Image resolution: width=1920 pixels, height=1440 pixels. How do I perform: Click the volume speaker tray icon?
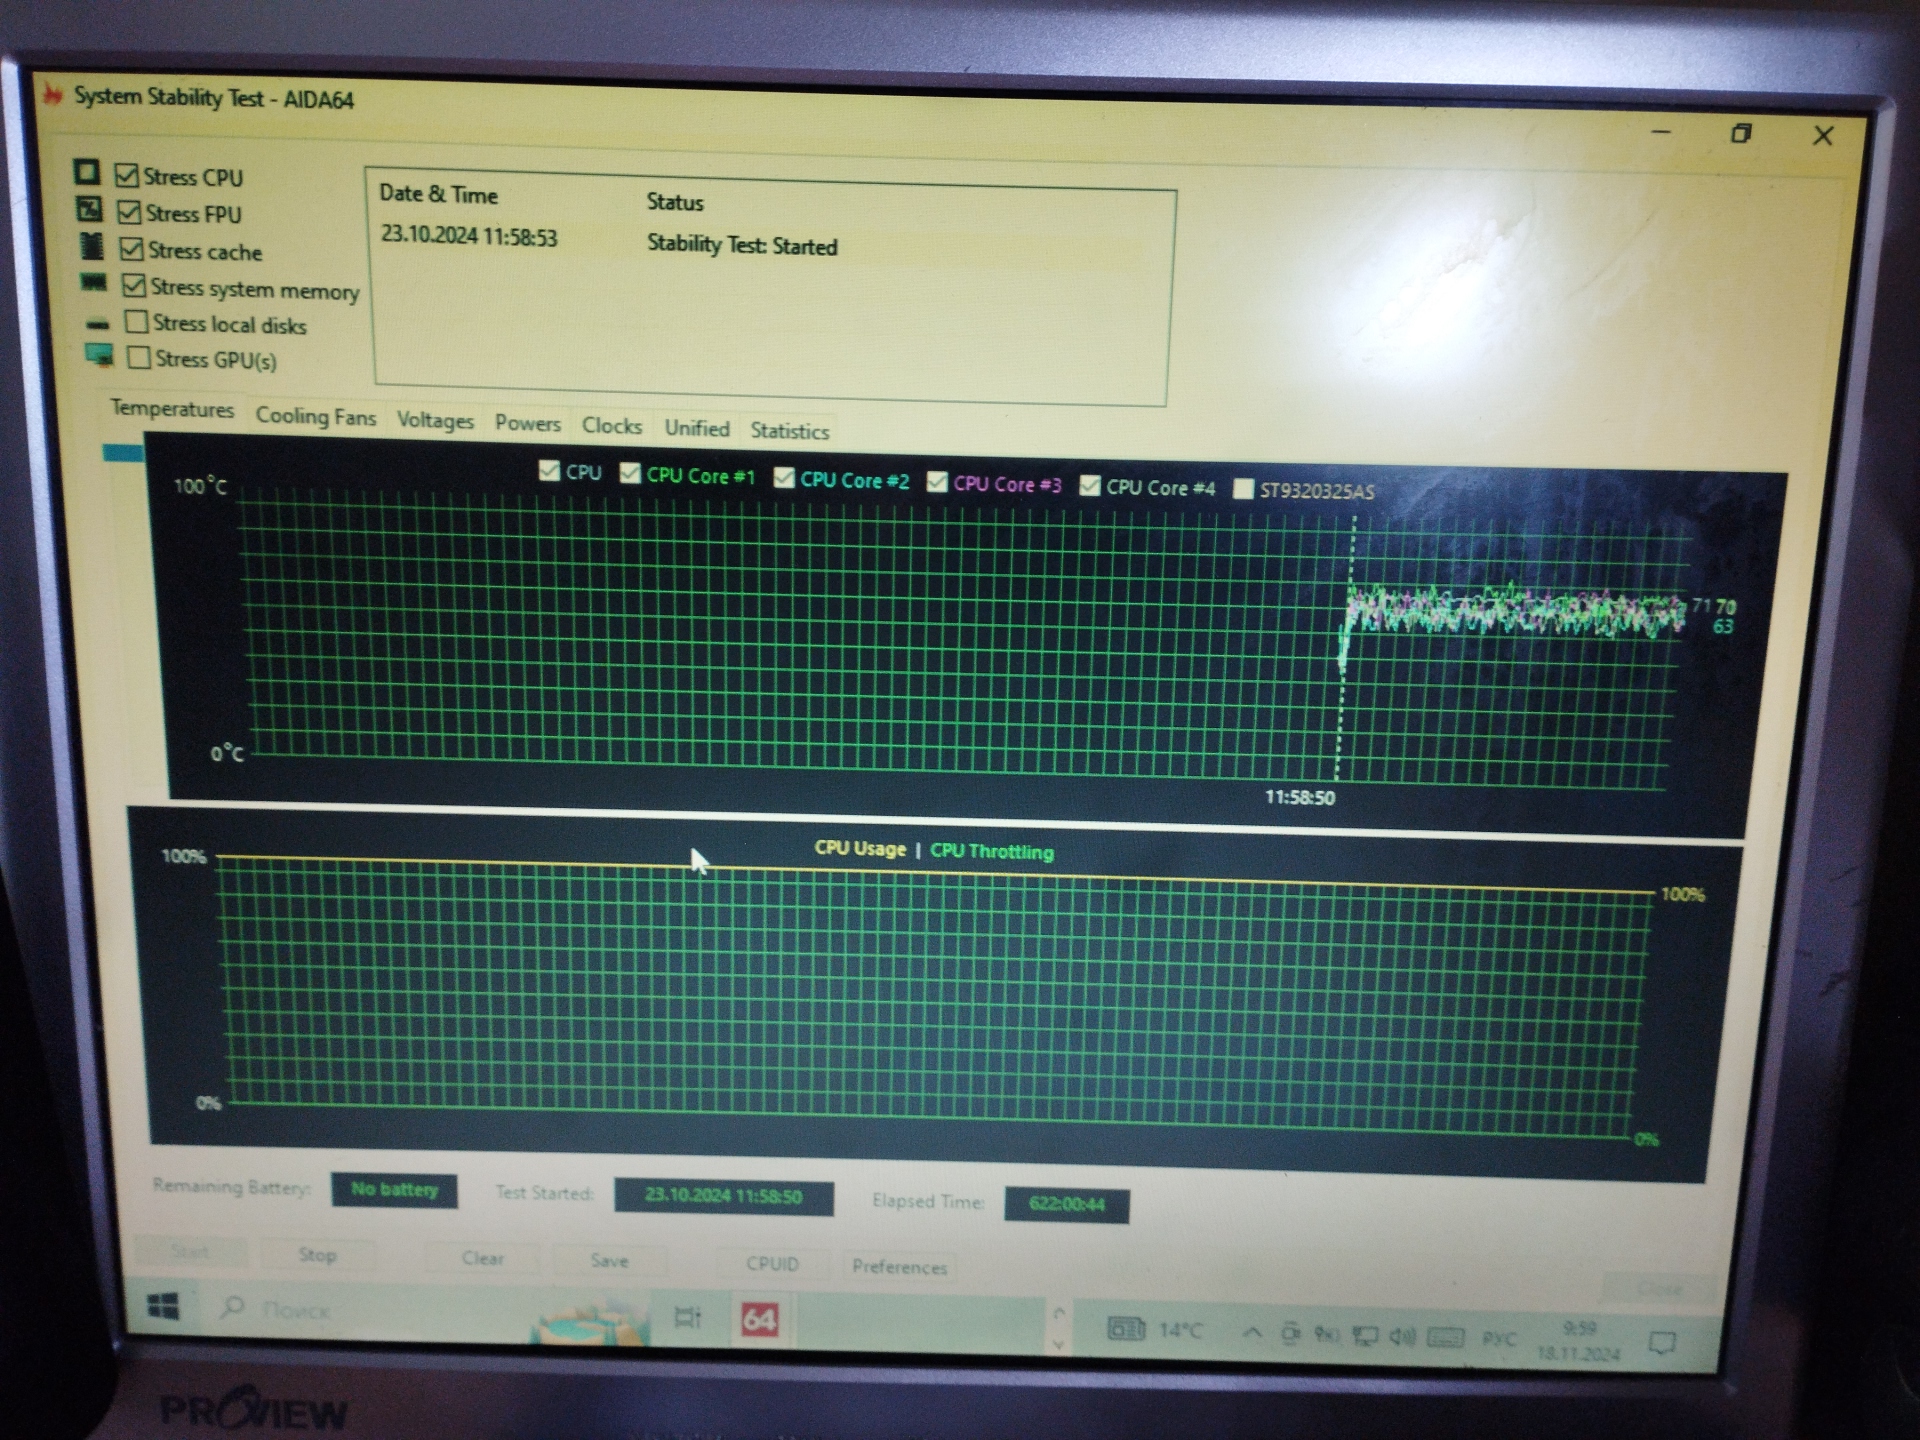coord(1403,1336)
